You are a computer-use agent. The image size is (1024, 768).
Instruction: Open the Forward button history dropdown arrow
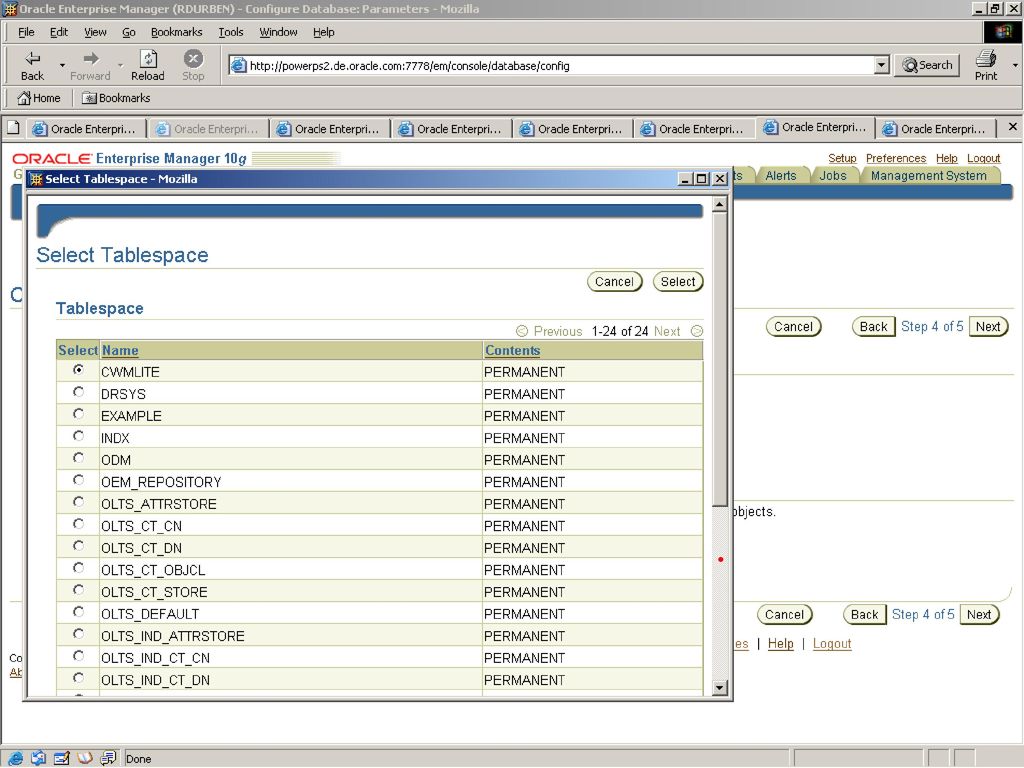coord(120,65)
